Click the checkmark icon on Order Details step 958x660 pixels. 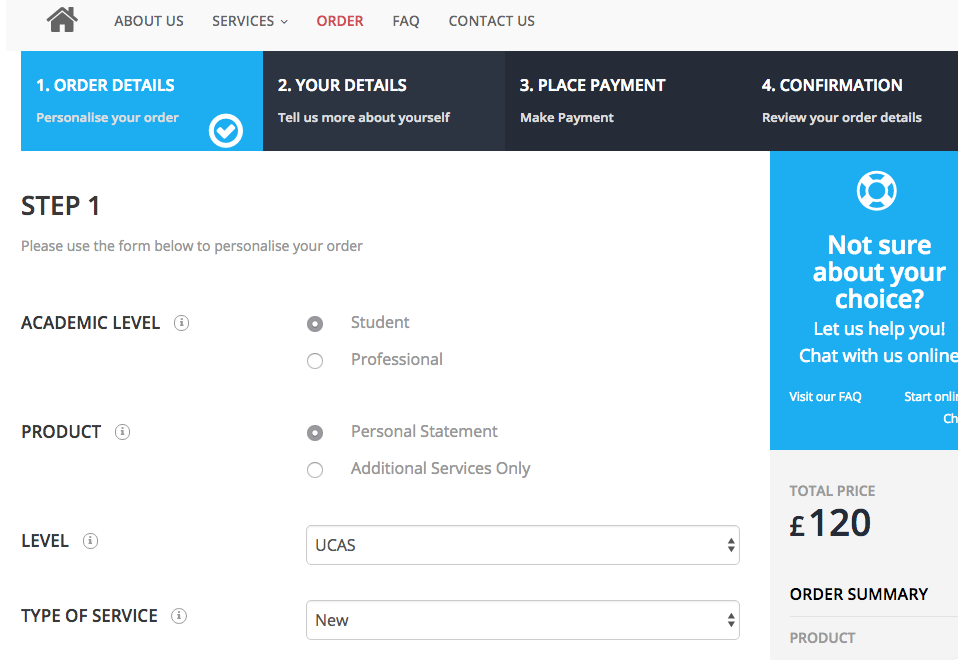(x=226, y=130)
